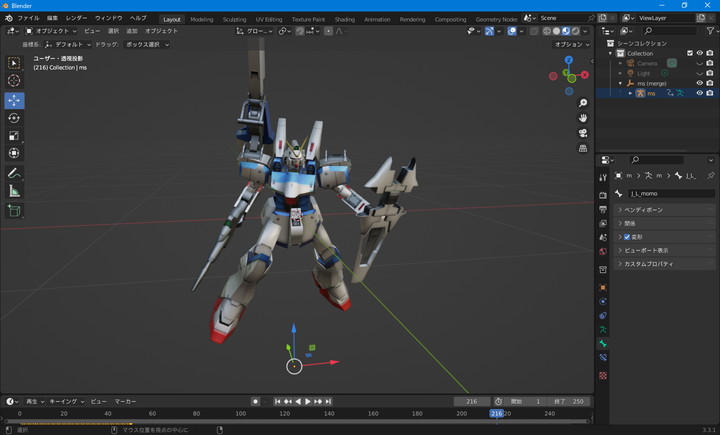Choose the Annotate pencil tool
The width and height of the screenshot is (720, 435).
tap(14, 173)
